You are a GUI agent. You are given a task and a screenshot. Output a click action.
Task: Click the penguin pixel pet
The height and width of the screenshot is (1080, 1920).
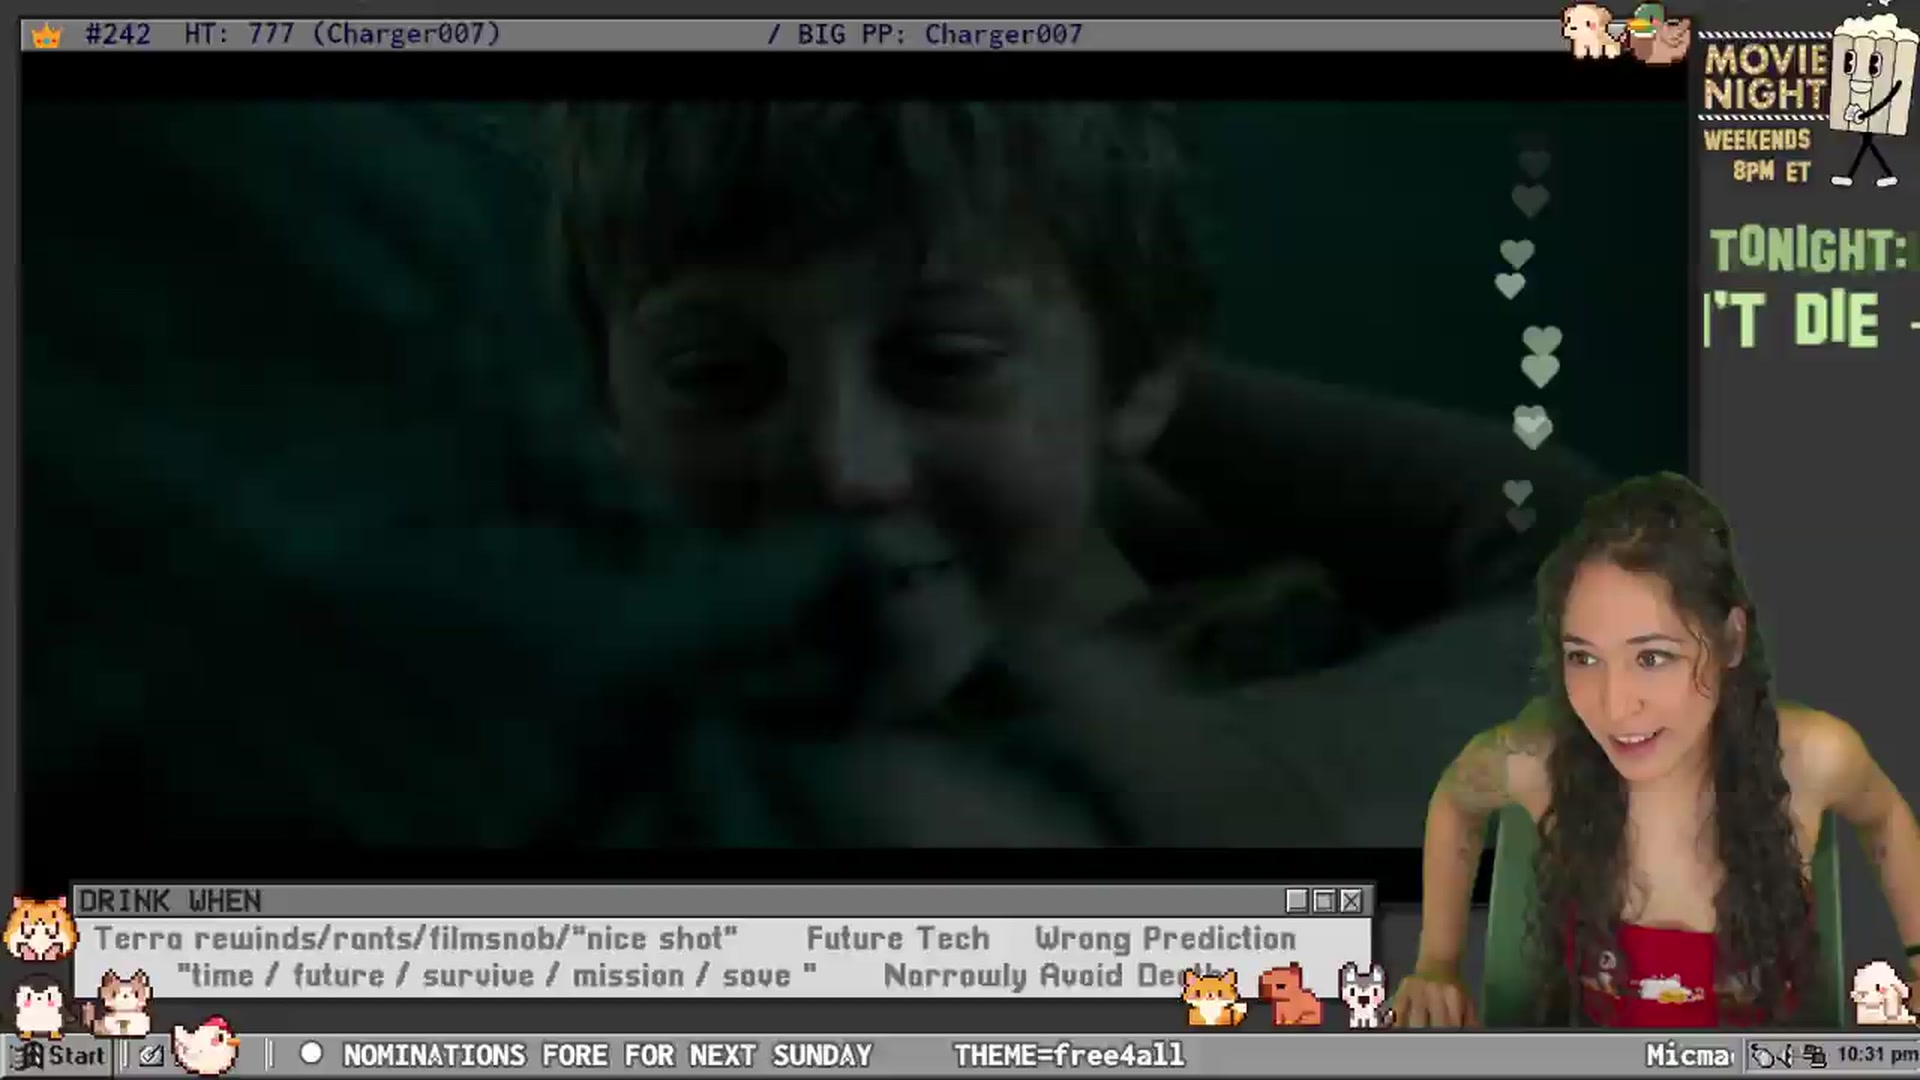point(40,1008)
